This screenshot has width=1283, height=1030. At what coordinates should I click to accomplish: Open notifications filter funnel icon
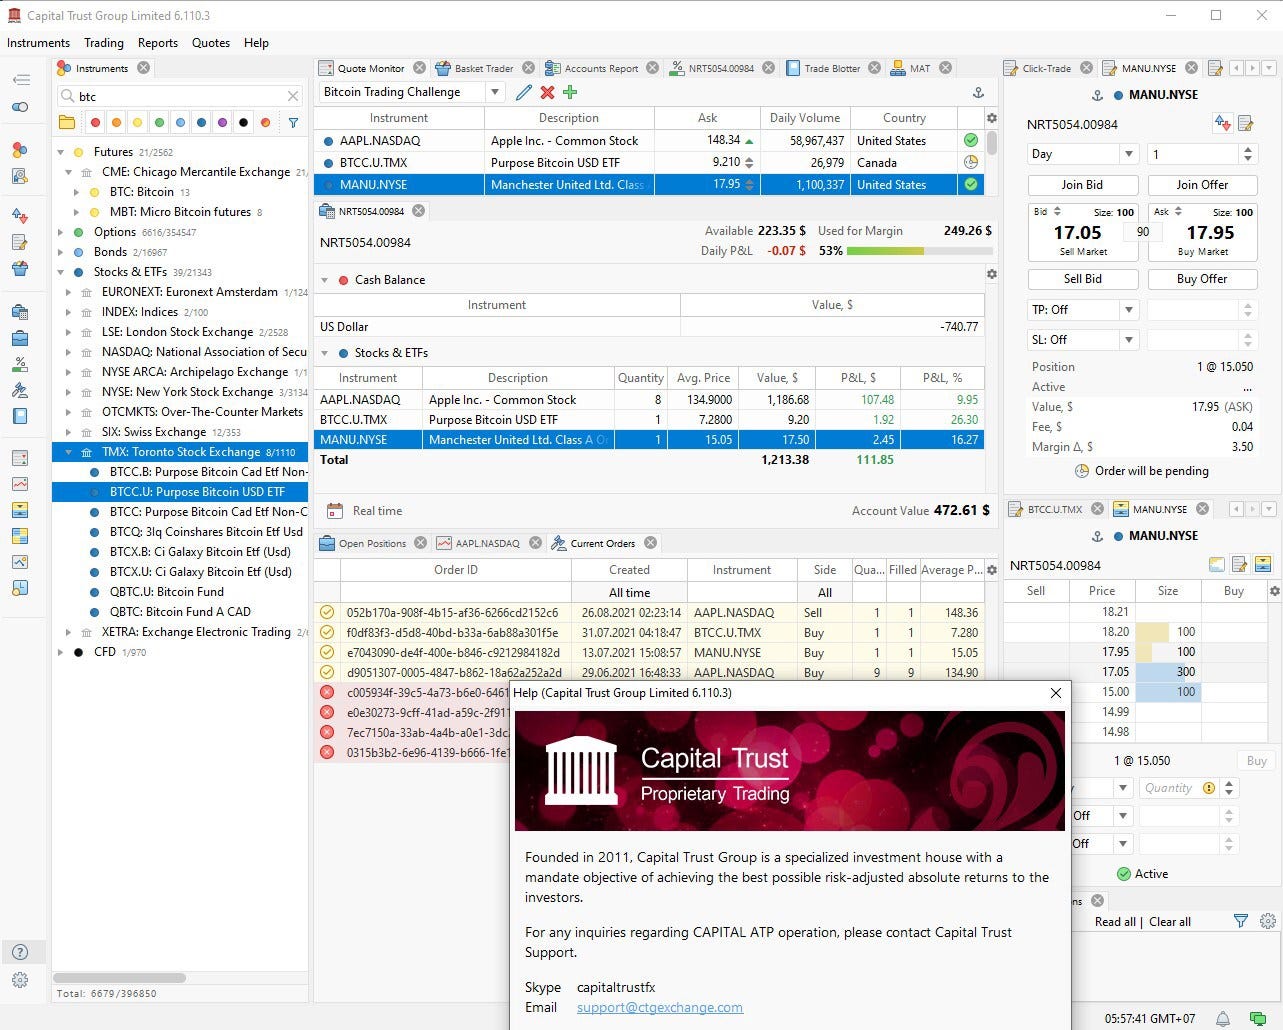click(1241, 921)
